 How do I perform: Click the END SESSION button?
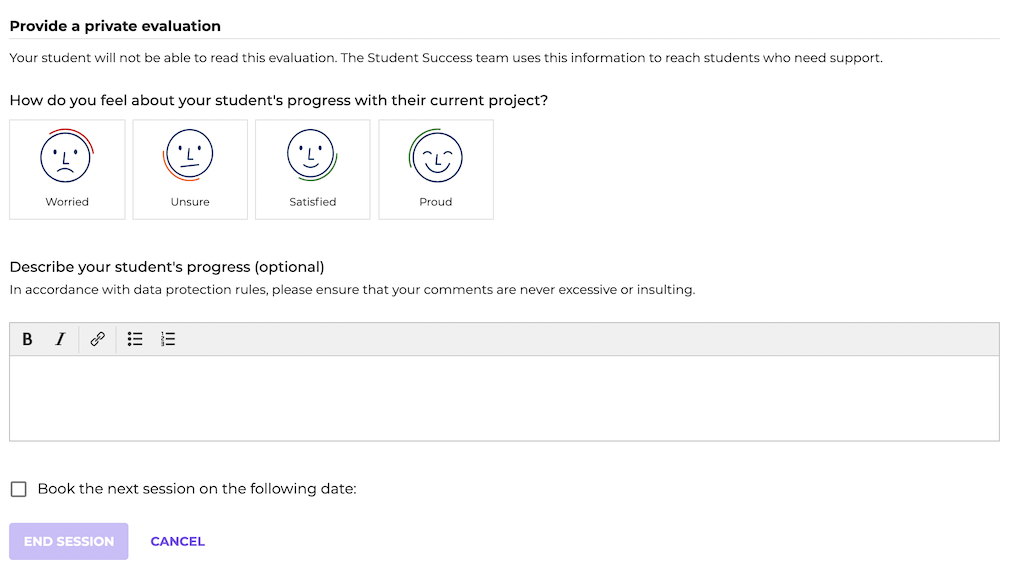coord(69,541)
